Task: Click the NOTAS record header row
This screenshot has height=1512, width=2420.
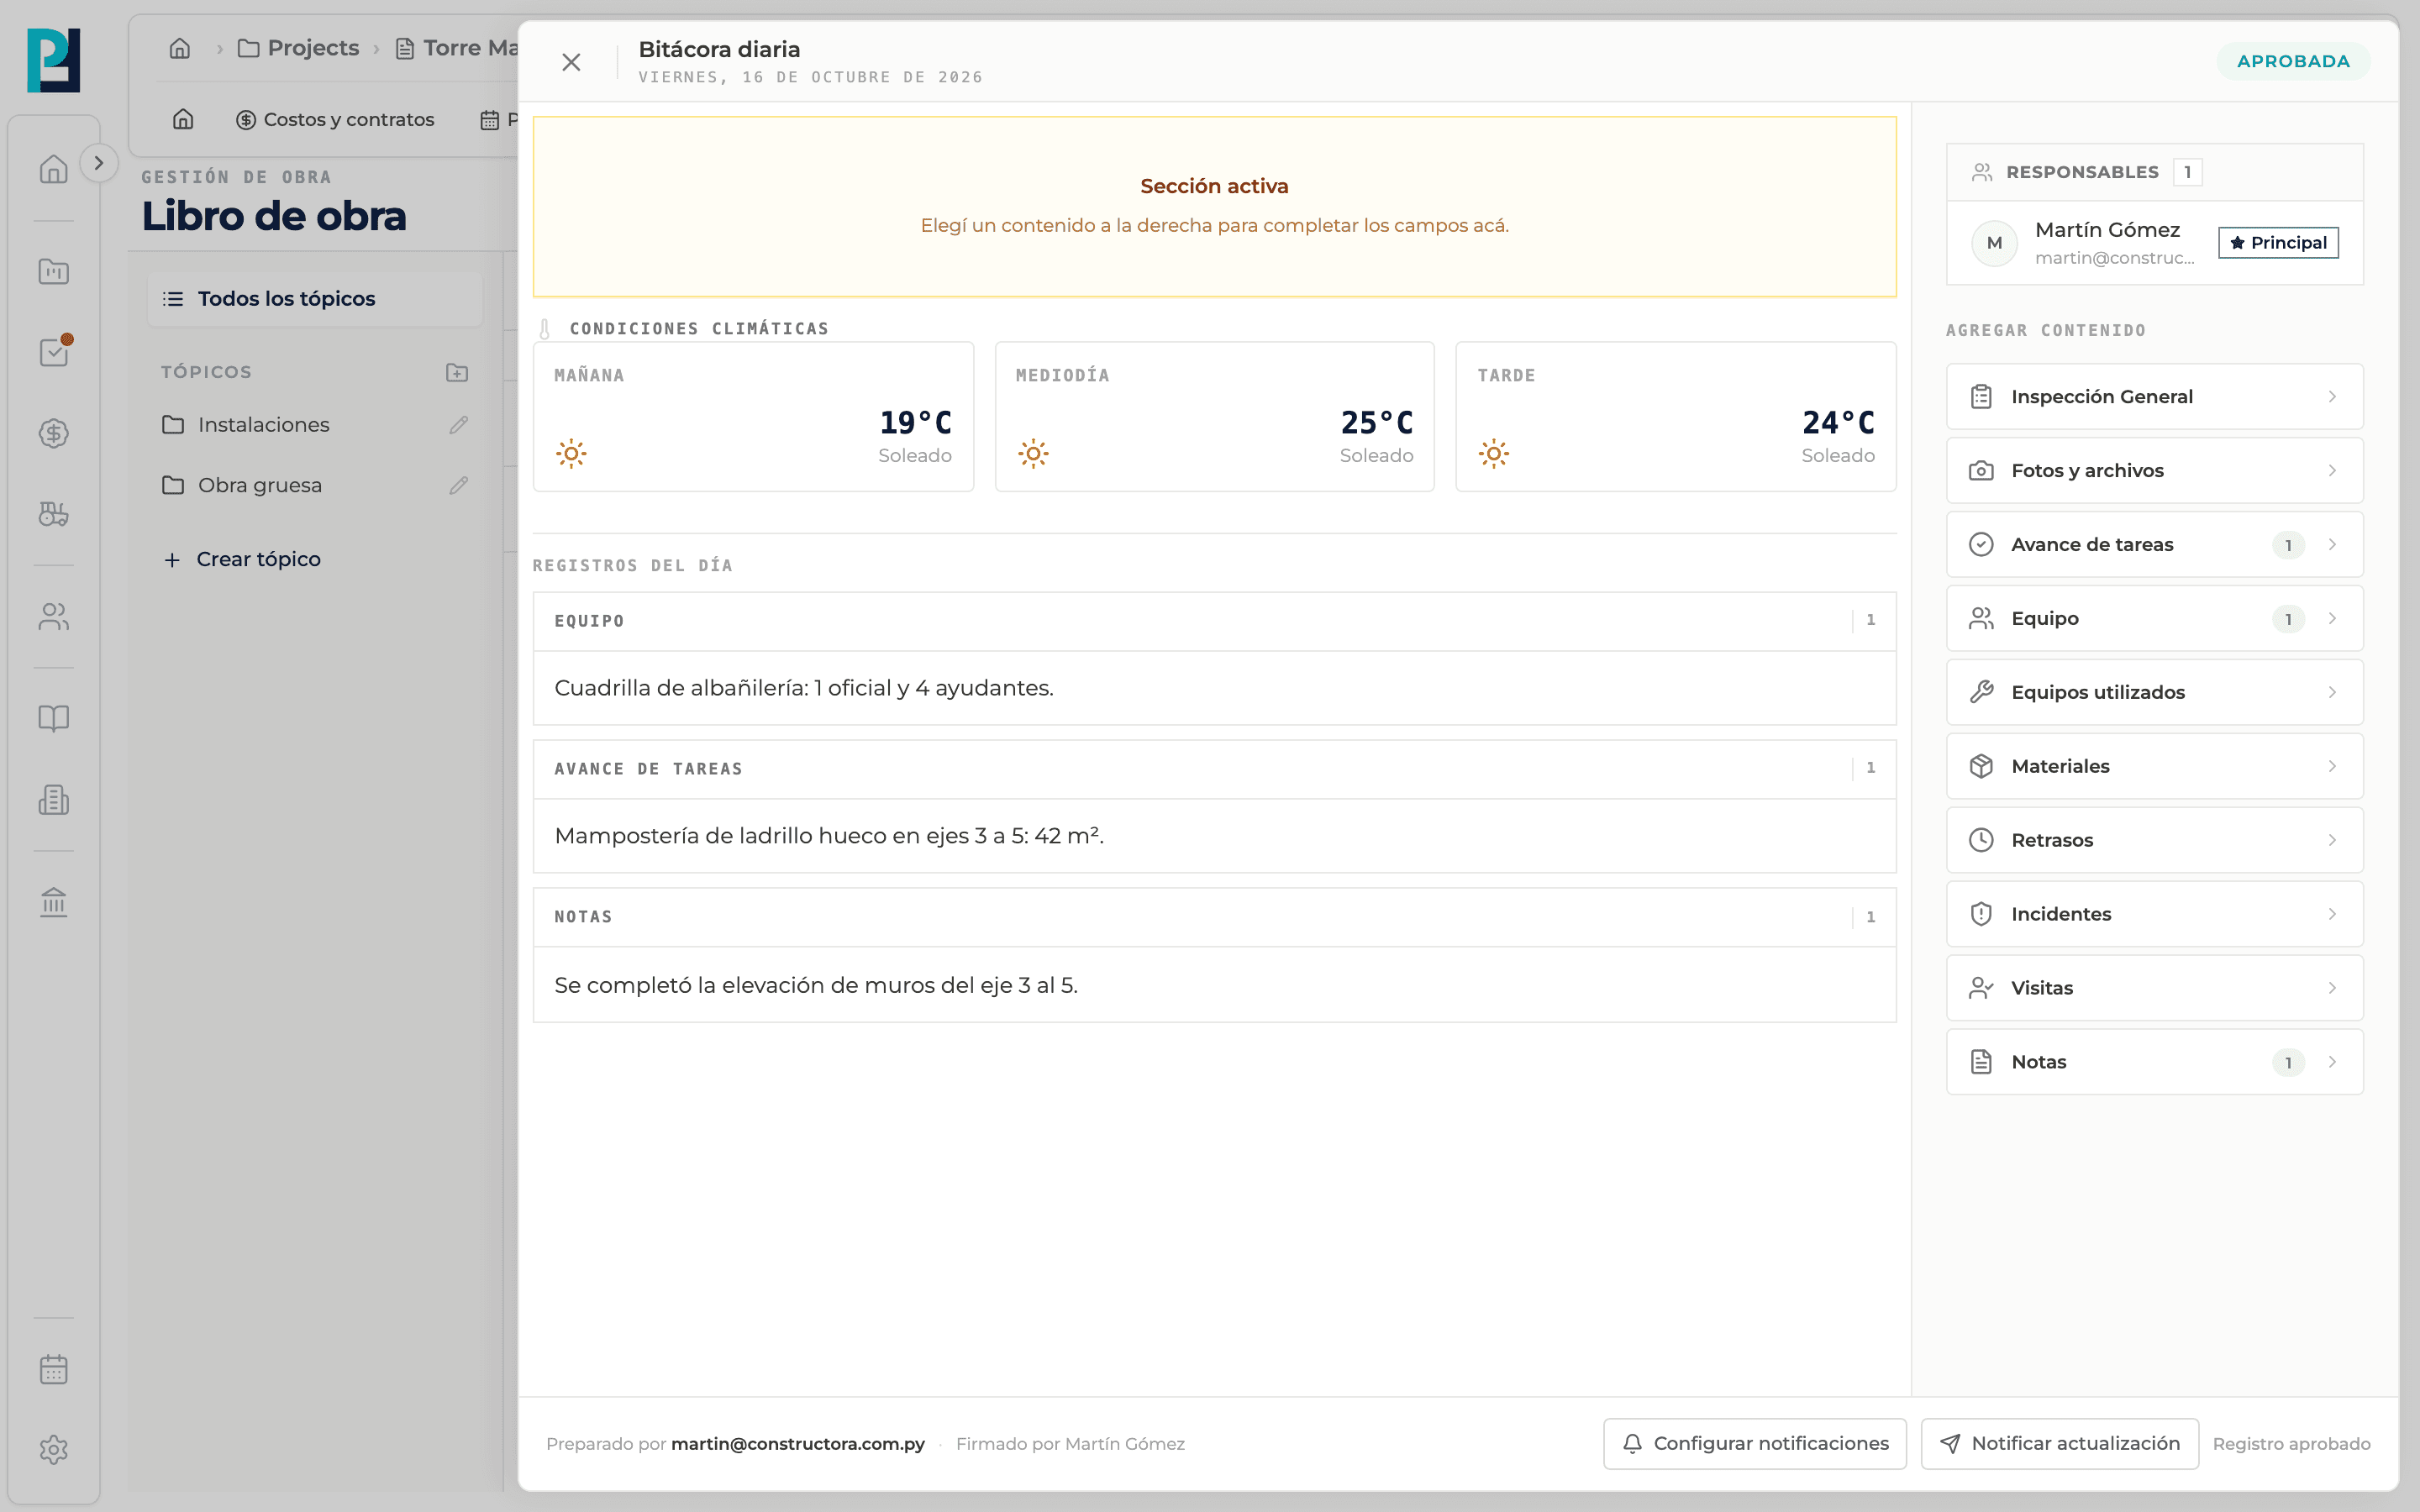Action: point(1214,917)
